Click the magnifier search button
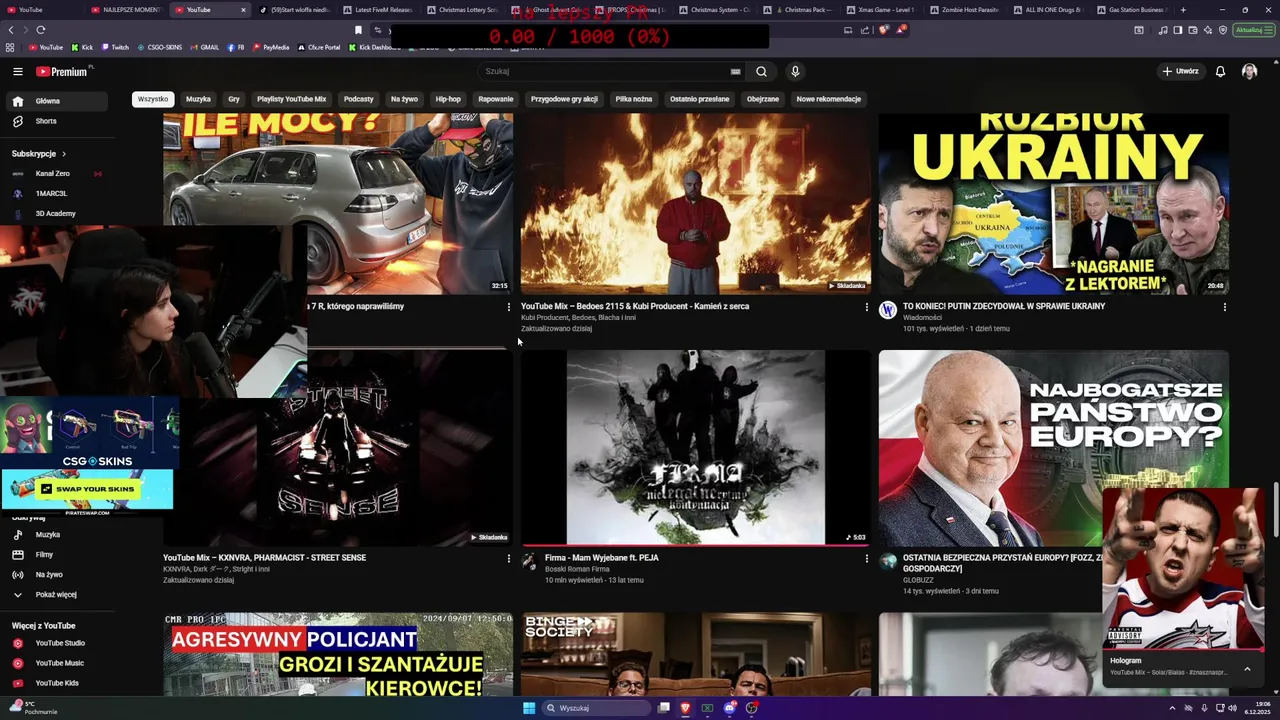The width and height of the screenshot is (1280, 720). click(761, 71)
